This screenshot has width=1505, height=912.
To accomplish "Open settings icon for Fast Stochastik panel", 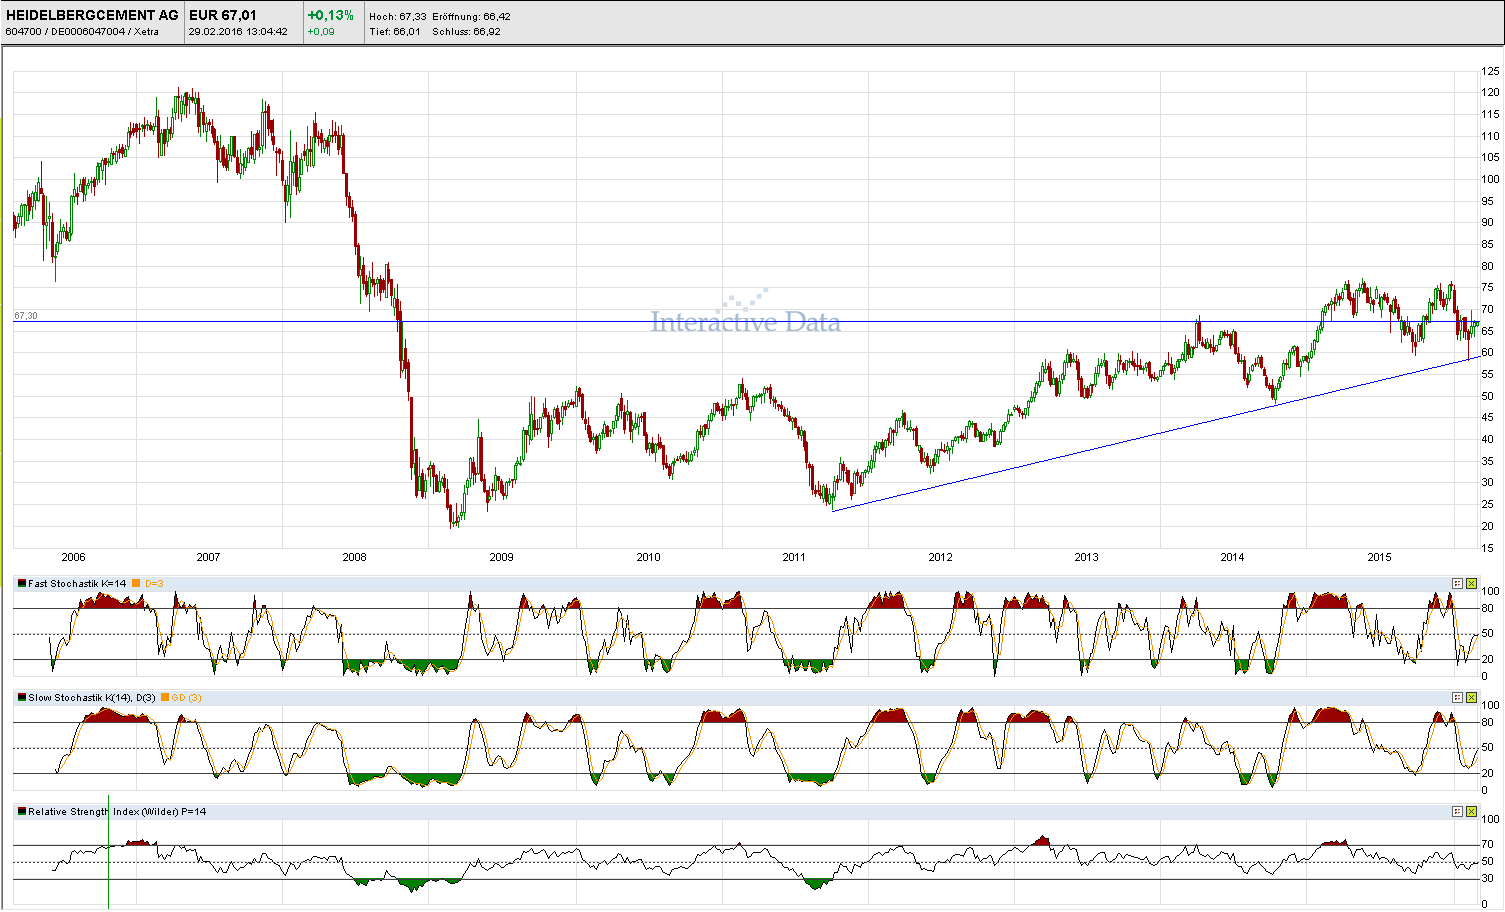I will [x=1457, y=583].
